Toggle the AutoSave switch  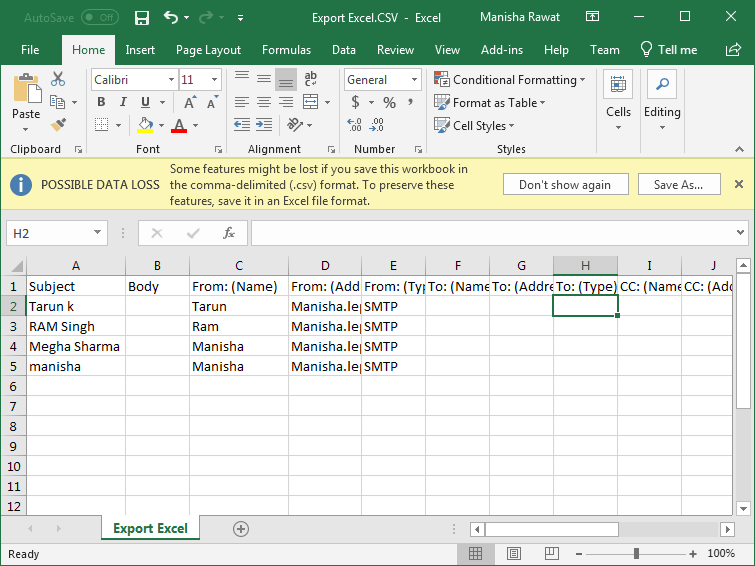tap(101, 18)
